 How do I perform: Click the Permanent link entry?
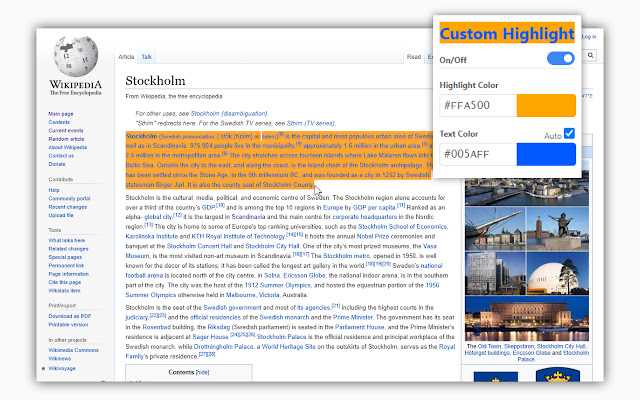click(x=66, y=265)
